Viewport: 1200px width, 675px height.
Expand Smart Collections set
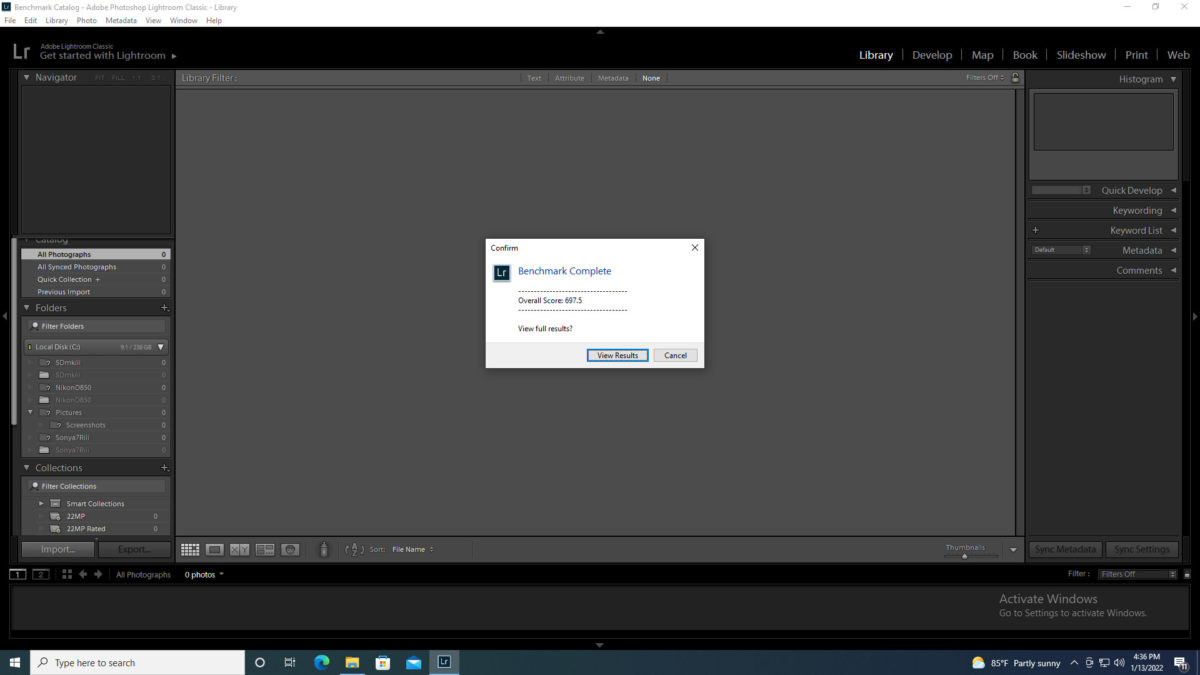(x=42, y=503)
